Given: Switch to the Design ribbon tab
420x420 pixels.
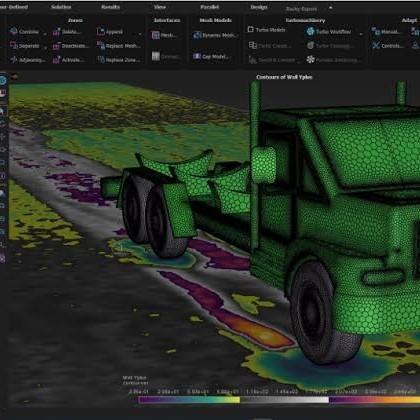Looking at the screenshot, I should click(x=259, y=7).
